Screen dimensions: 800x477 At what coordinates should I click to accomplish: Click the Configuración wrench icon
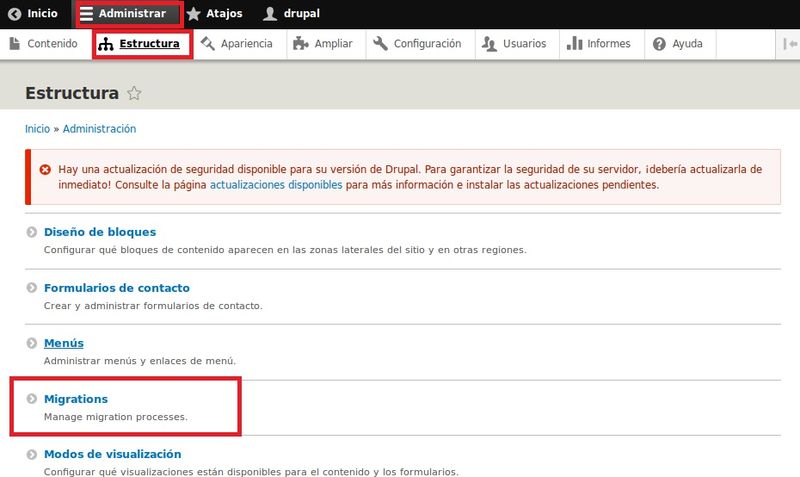[380, 43]
